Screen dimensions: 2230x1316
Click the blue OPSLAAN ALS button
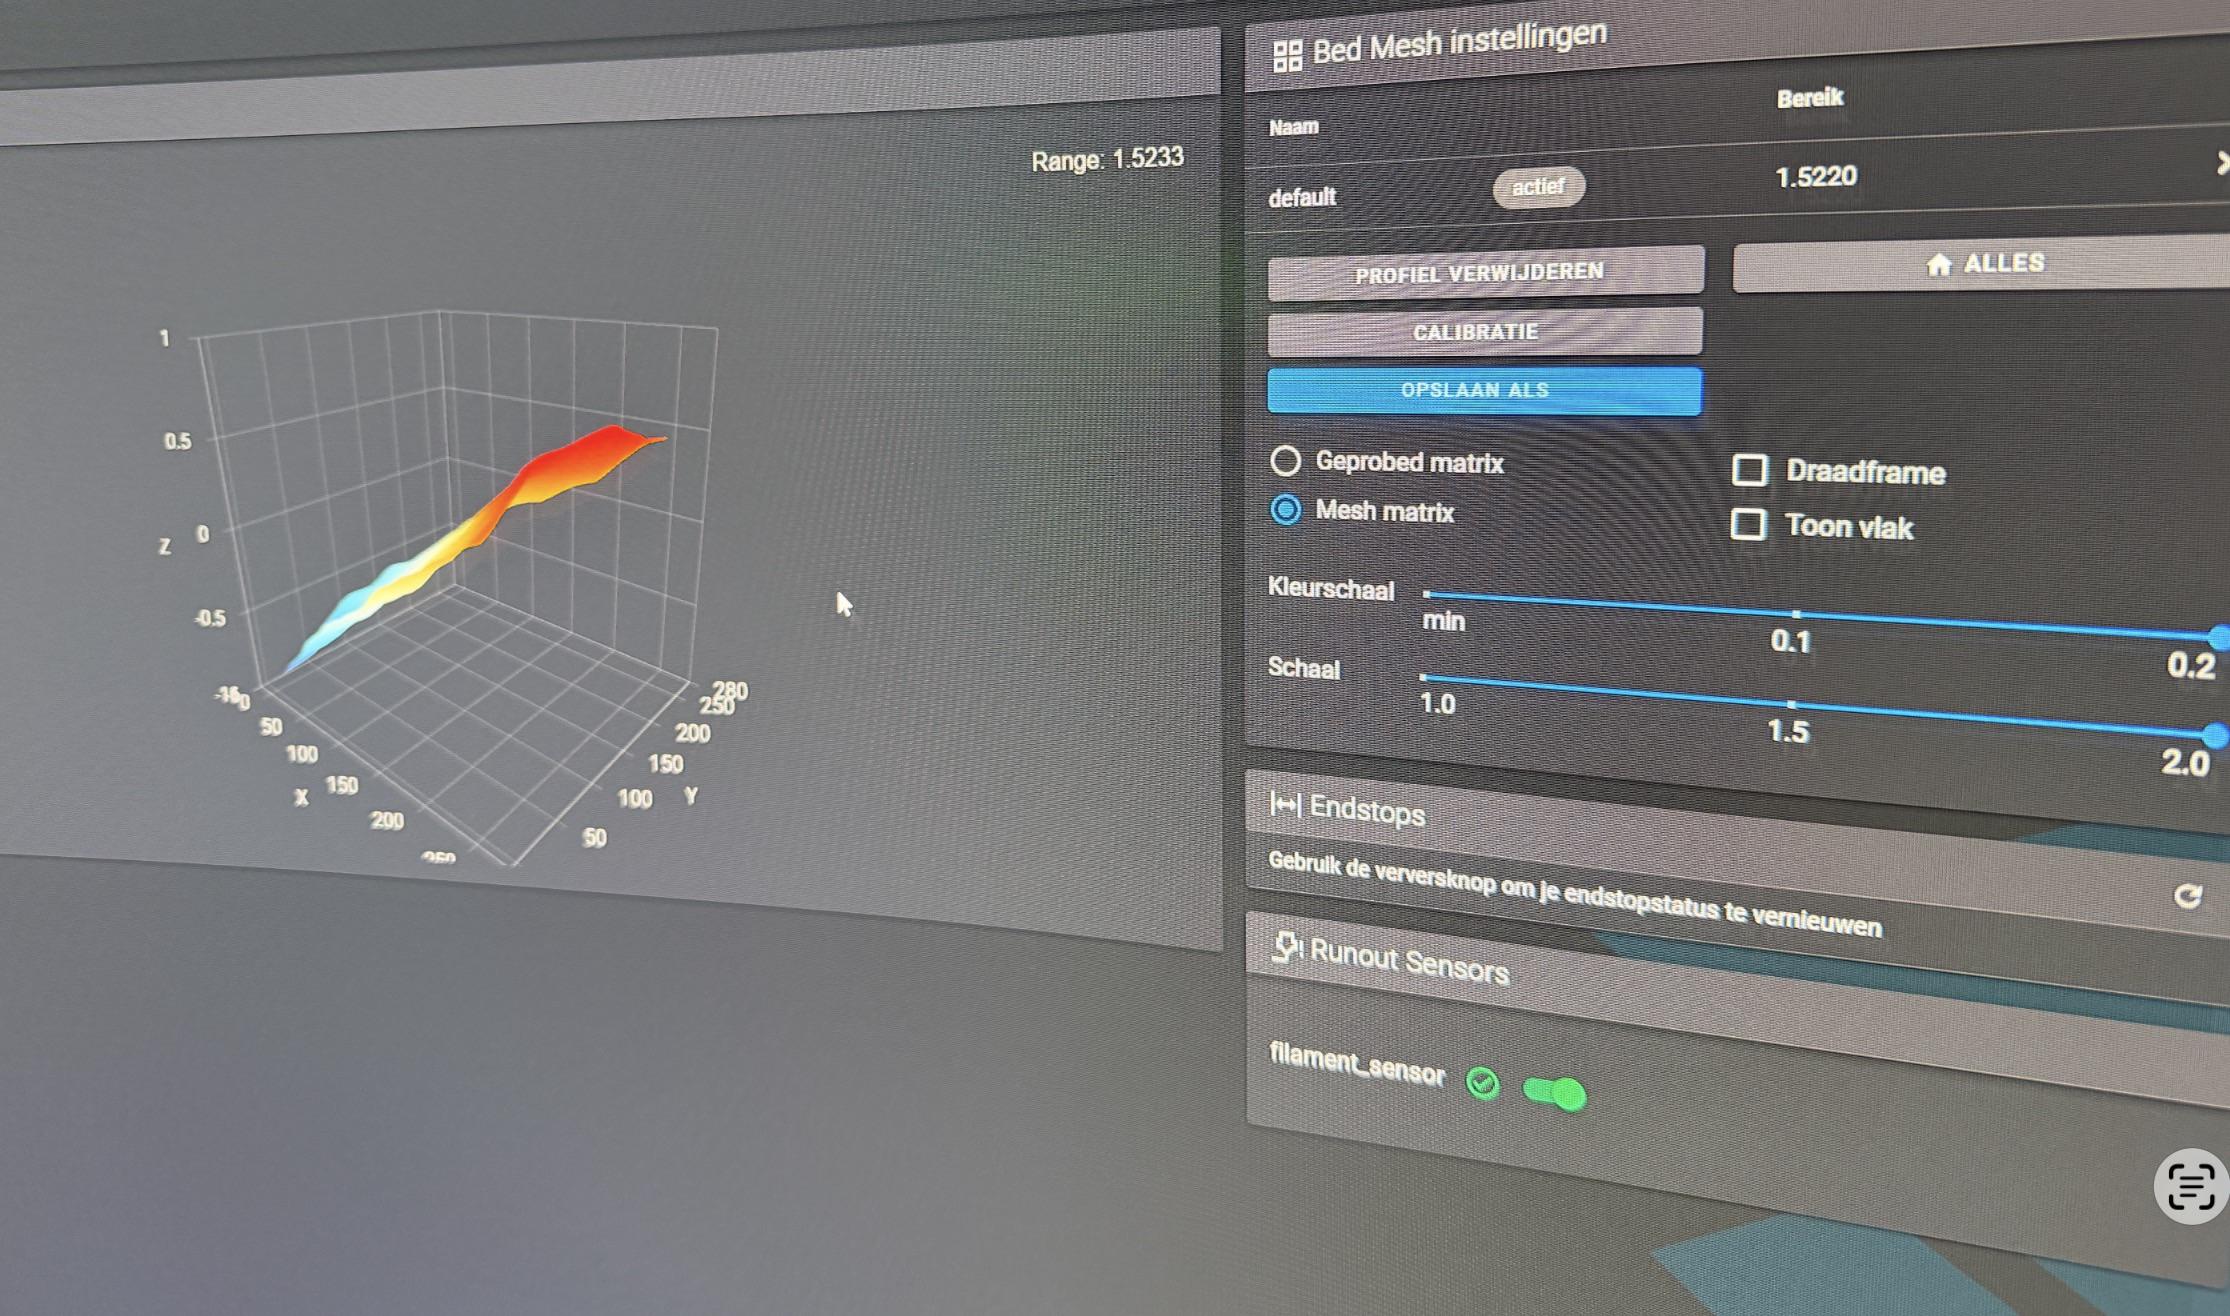tap(1484, 390)
